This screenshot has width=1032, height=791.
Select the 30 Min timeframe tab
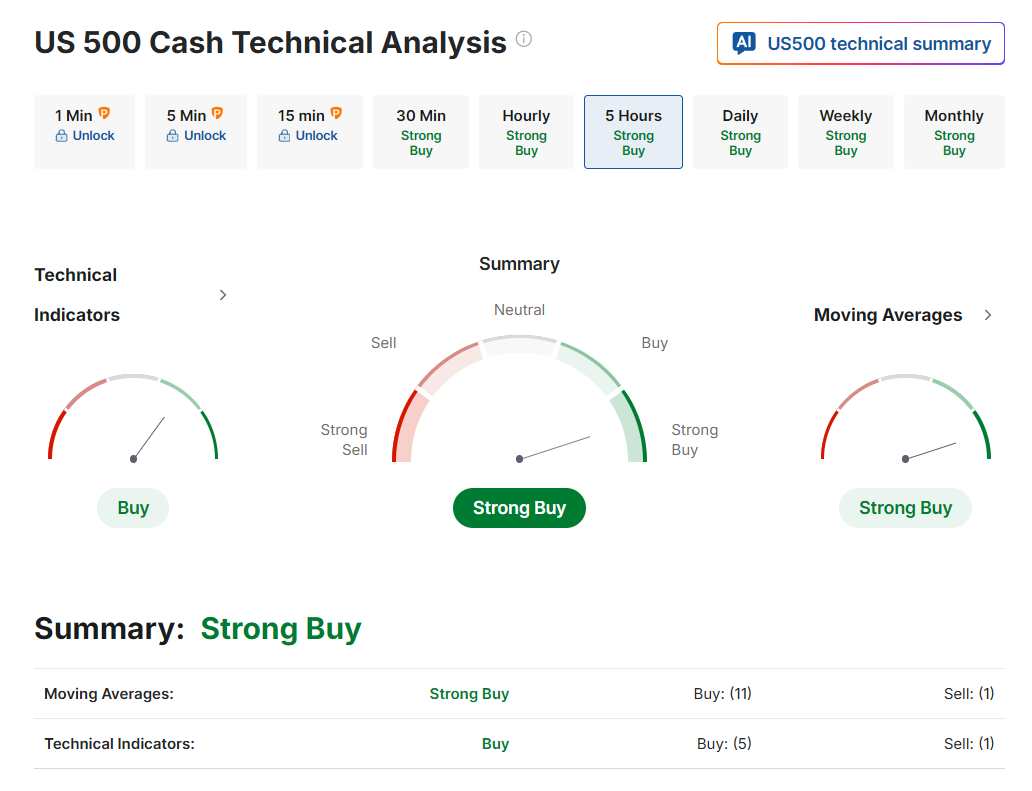[x=421, y=132]
